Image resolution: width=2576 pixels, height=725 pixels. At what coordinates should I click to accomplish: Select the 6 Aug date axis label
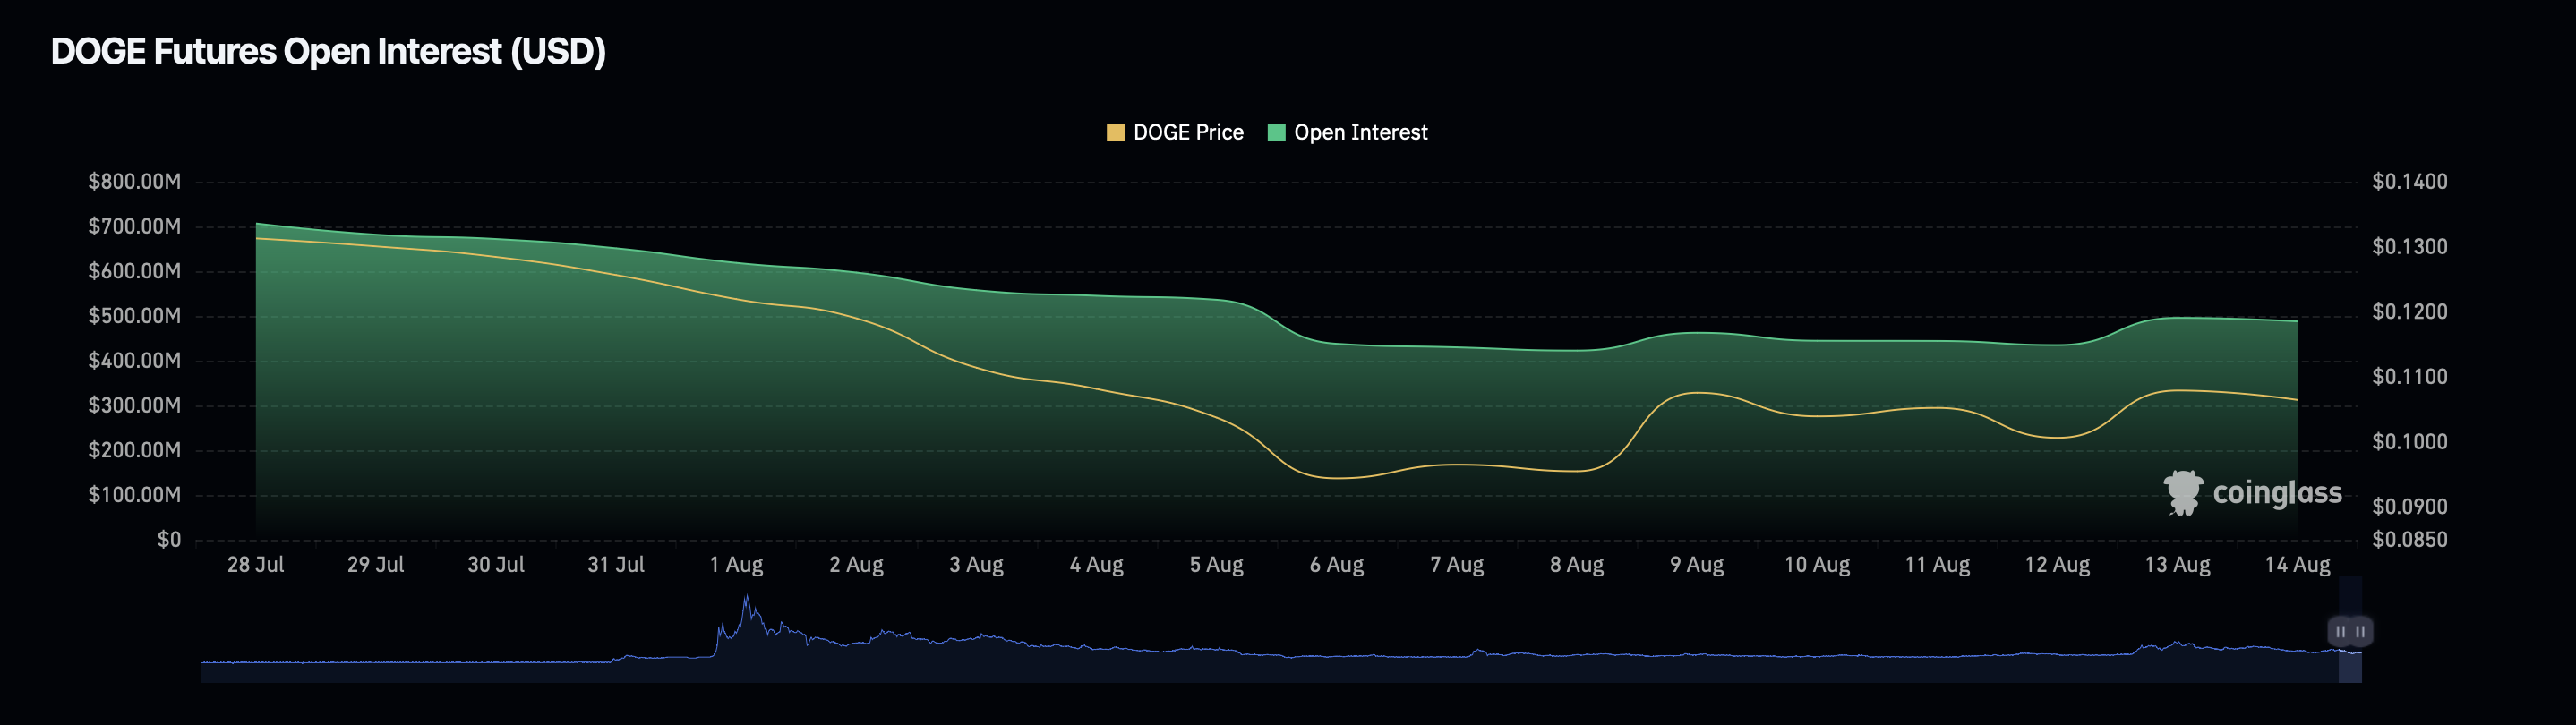[x=1337, y=564]
